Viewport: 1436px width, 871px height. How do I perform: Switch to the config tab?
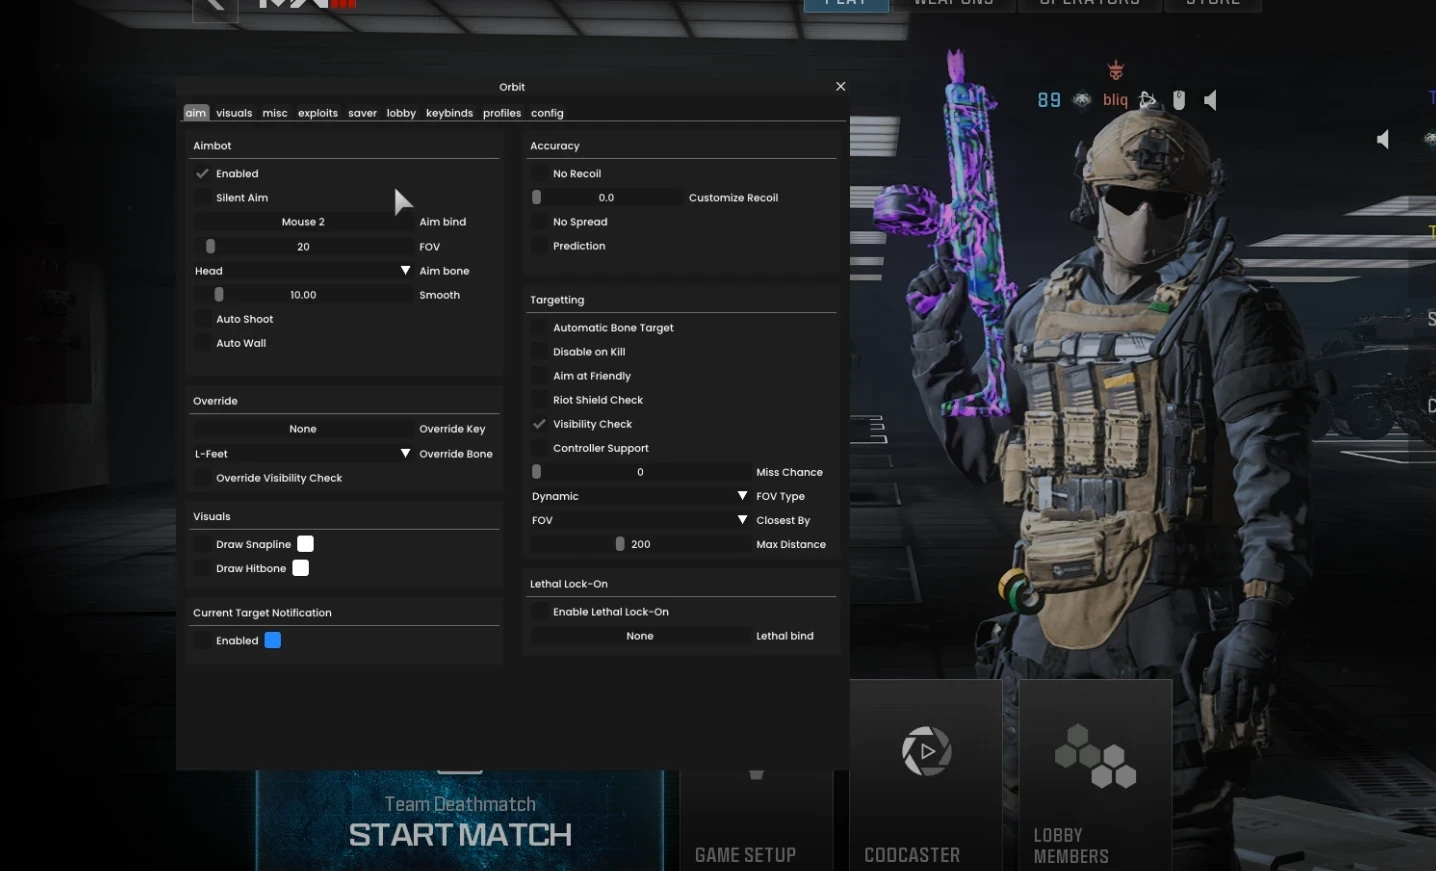547,113
